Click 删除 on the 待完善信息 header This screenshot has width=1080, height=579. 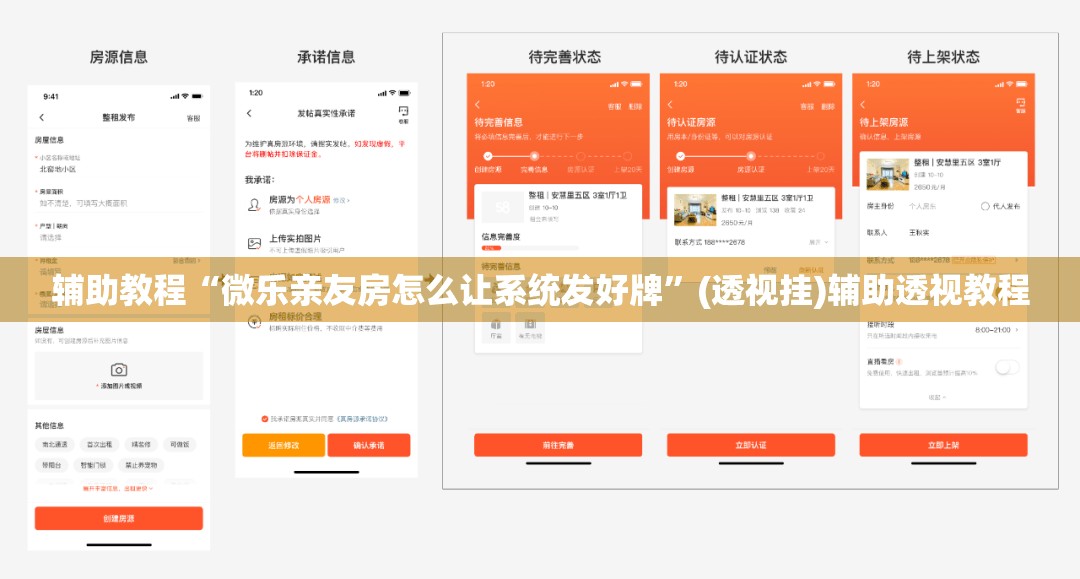635,107
